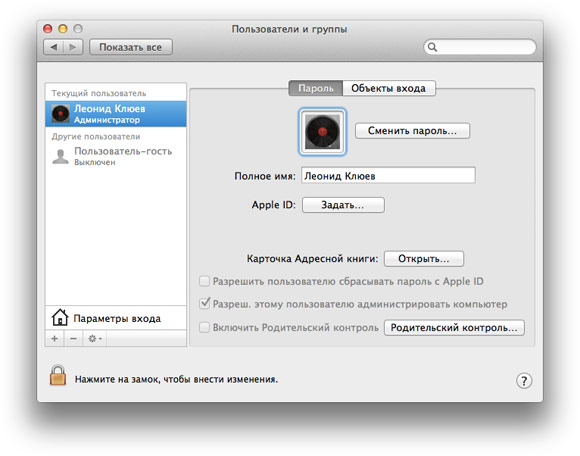Click the vinyl record user picture
The height and width of the screenshot is (456, 580).
322,132
